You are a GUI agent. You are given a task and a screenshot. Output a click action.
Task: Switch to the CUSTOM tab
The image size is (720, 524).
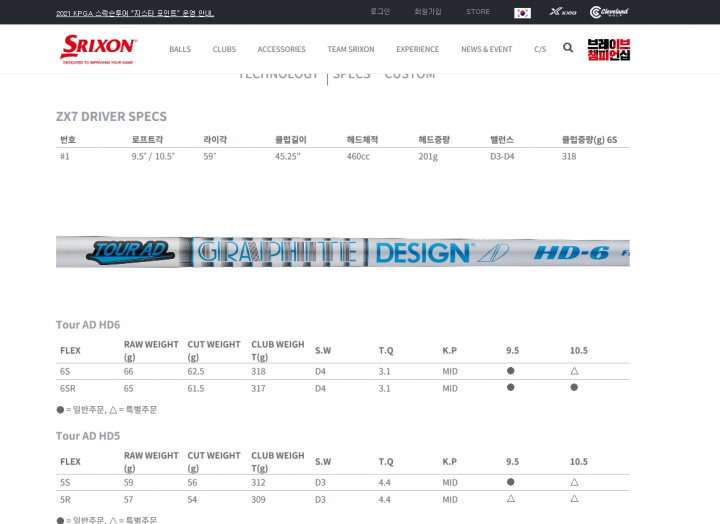(410, 75)
